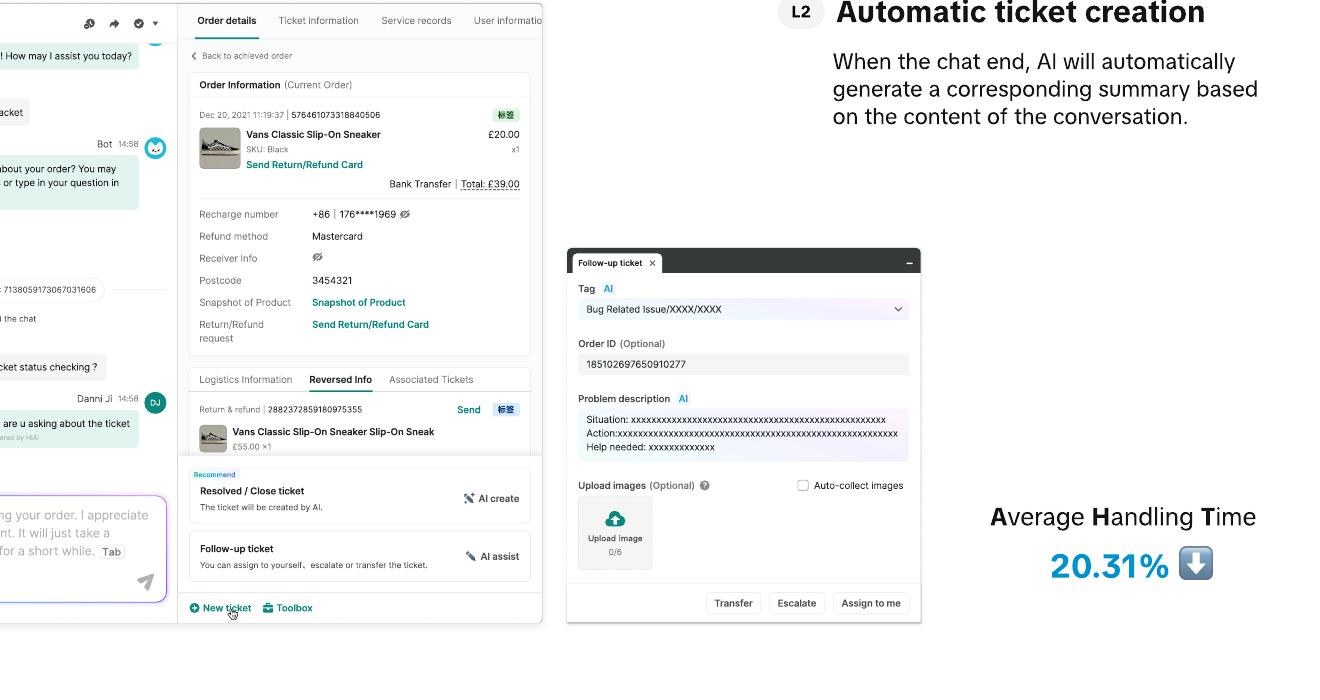Click the DJ avatar of Danni Ji
The height and width of the screenshot is (700, 1320).
155,403
